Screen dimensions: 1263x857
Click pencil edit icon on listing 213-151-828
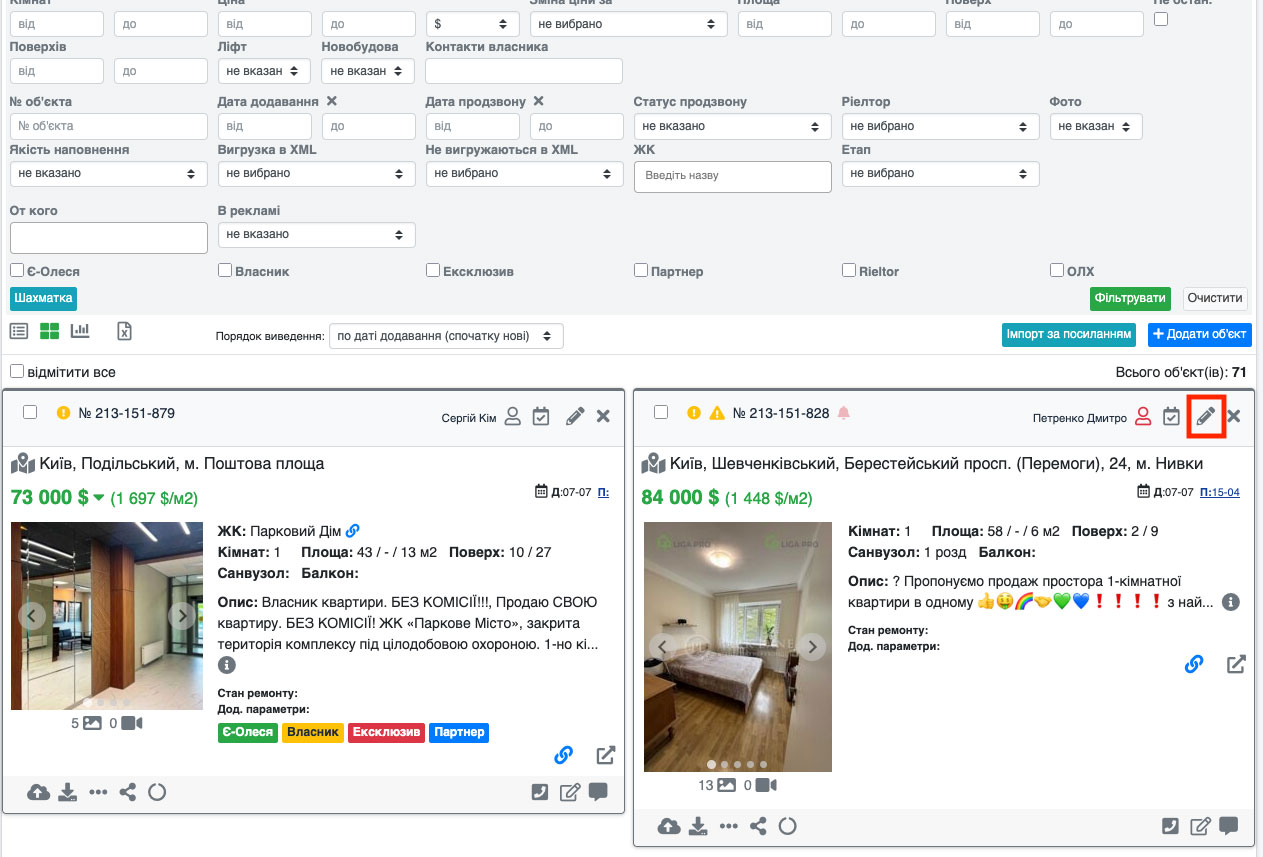[x=1206, y=416]
